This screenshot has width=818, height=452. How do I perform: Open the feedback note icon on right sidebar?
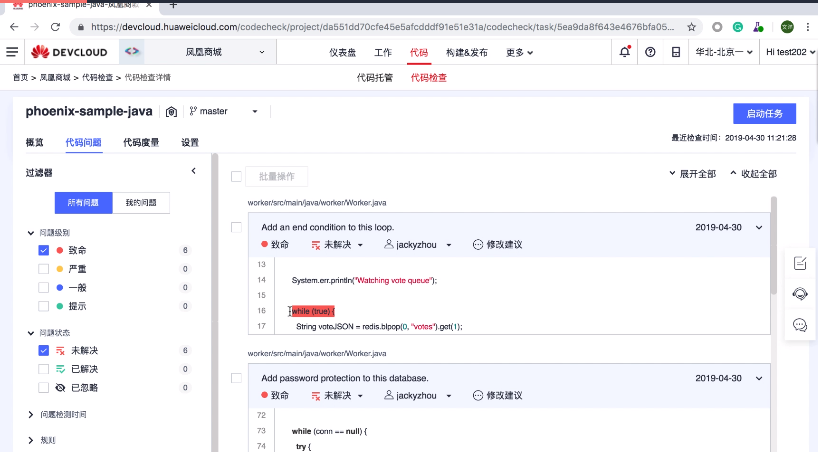[800, 264]
